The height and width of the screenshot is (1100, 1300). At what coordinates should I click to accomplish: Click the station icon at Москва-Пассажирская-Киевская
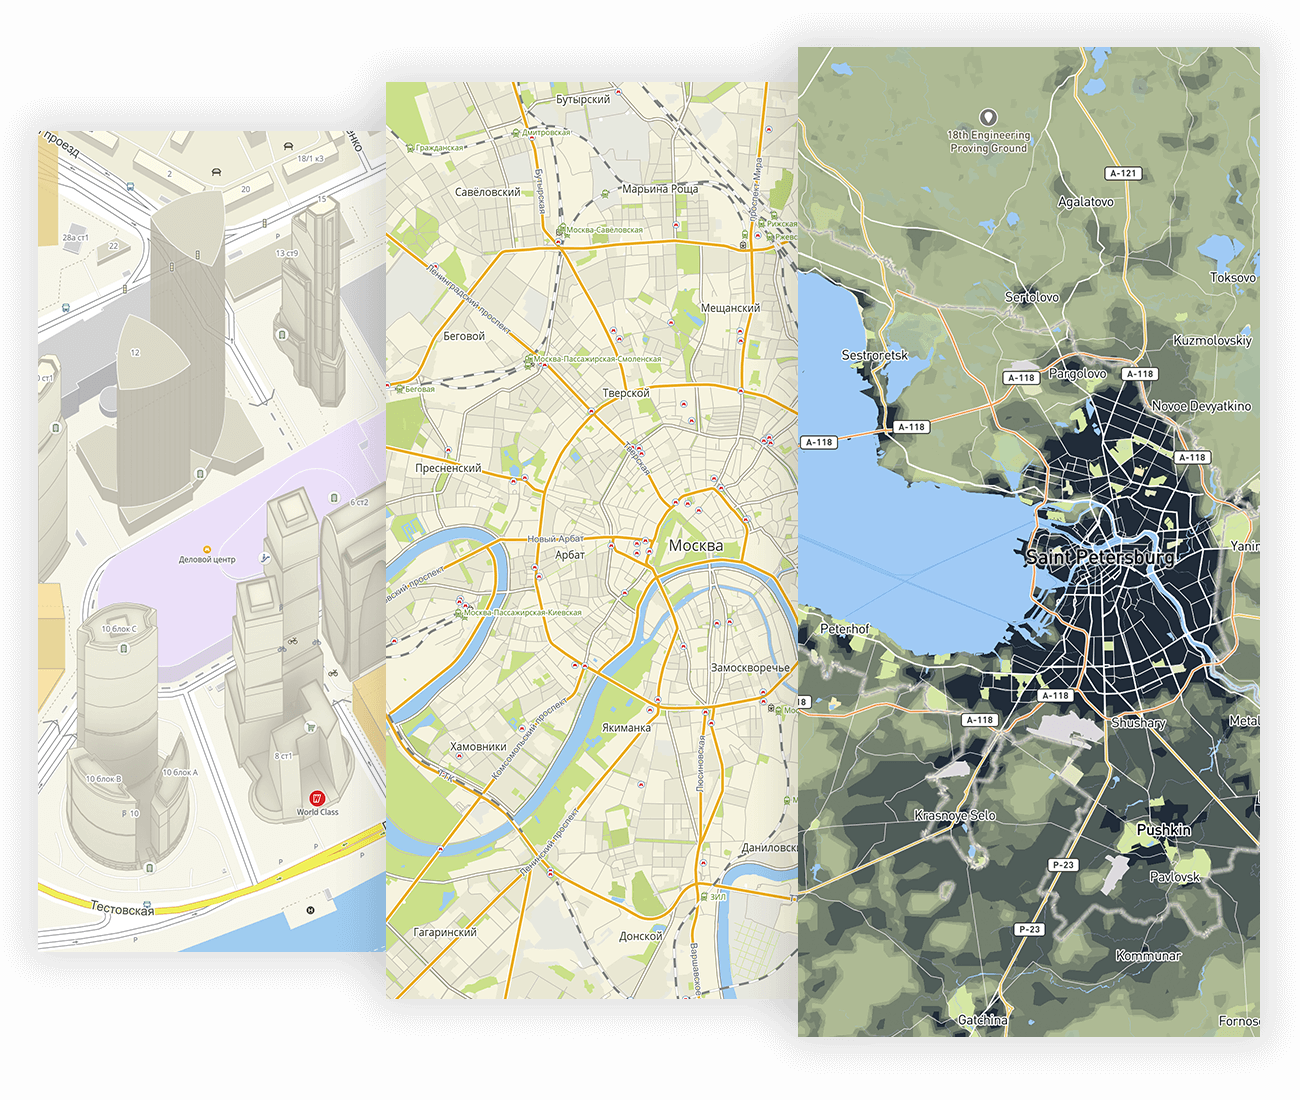tap(459, 612)
